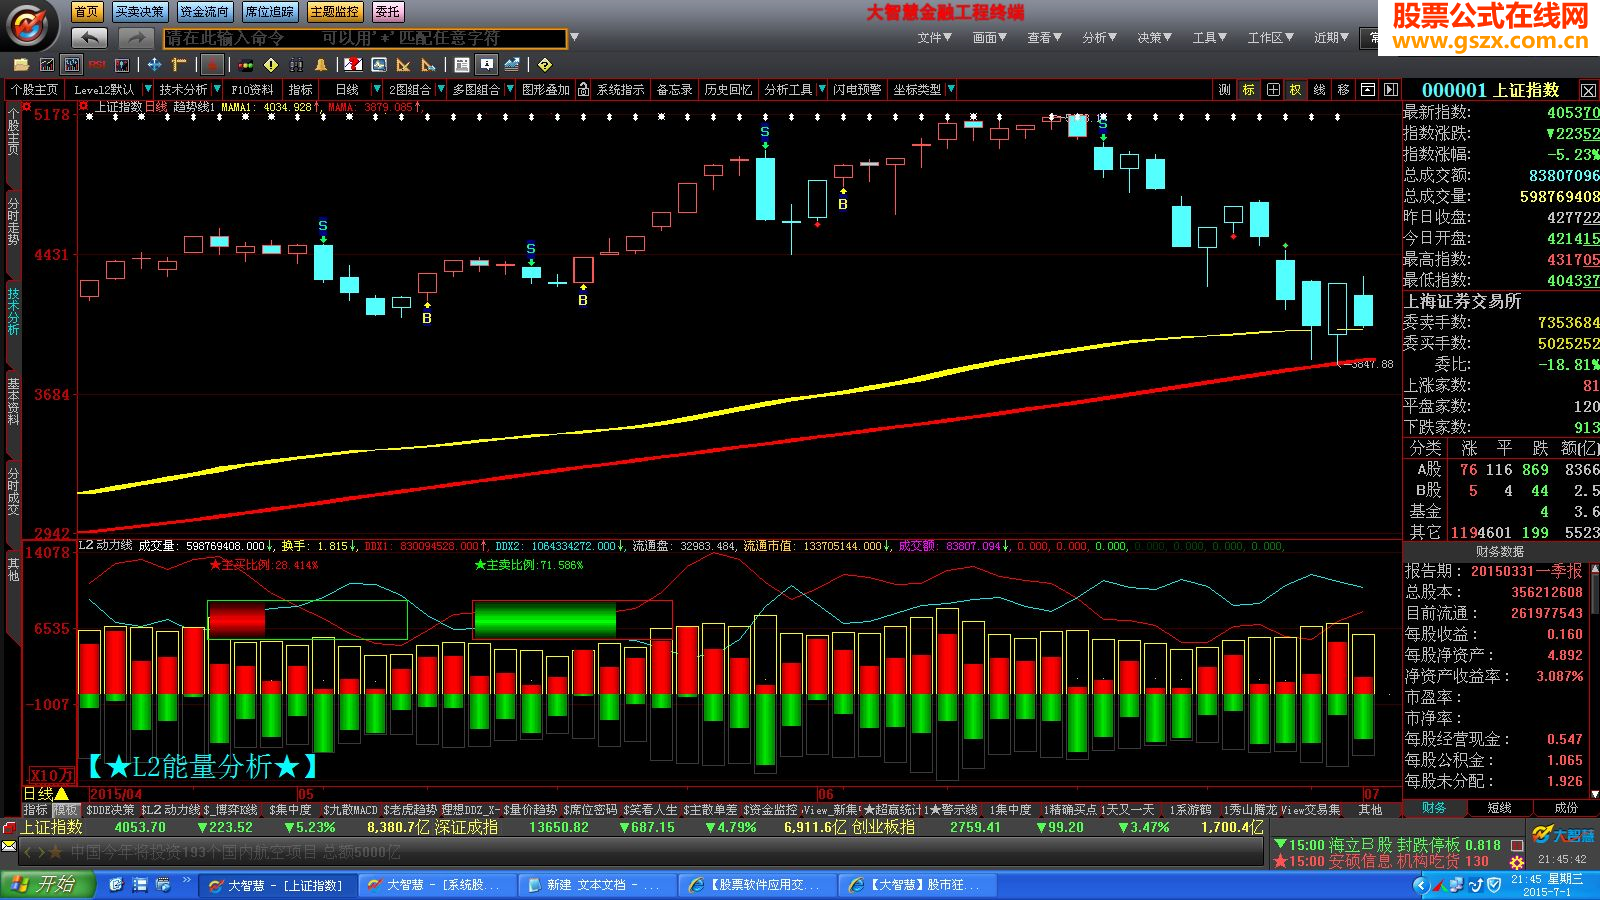Open the 工作区 dropdown menu
The width and height of the screenshot is (1600, 900).
(1271, 38)
